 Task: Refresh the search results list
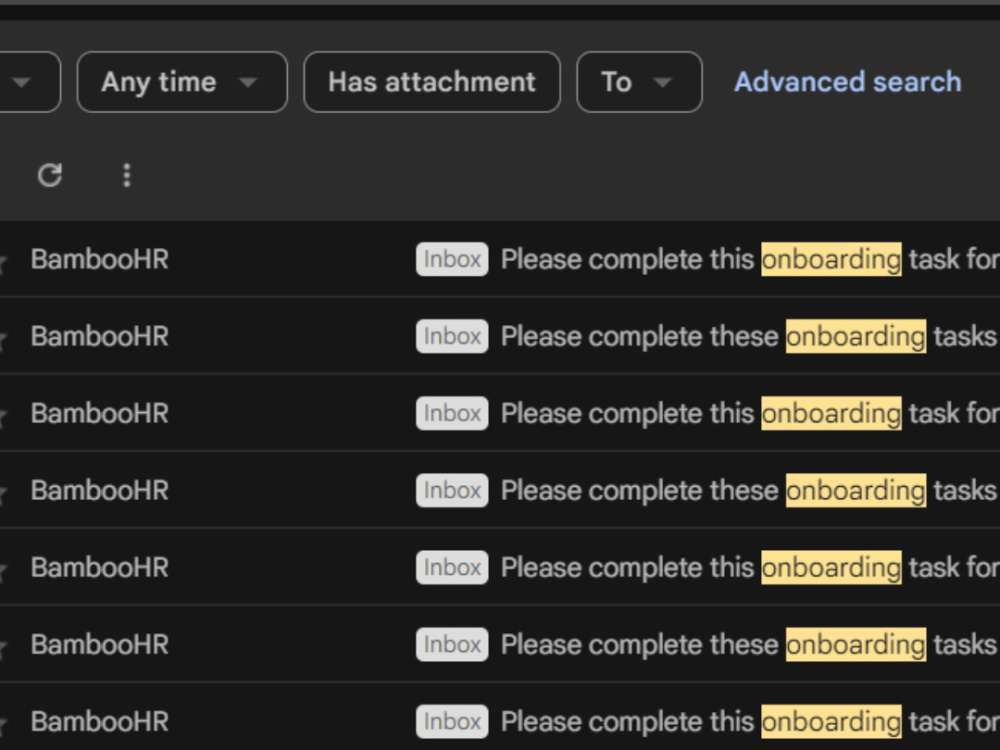[50, 175]
